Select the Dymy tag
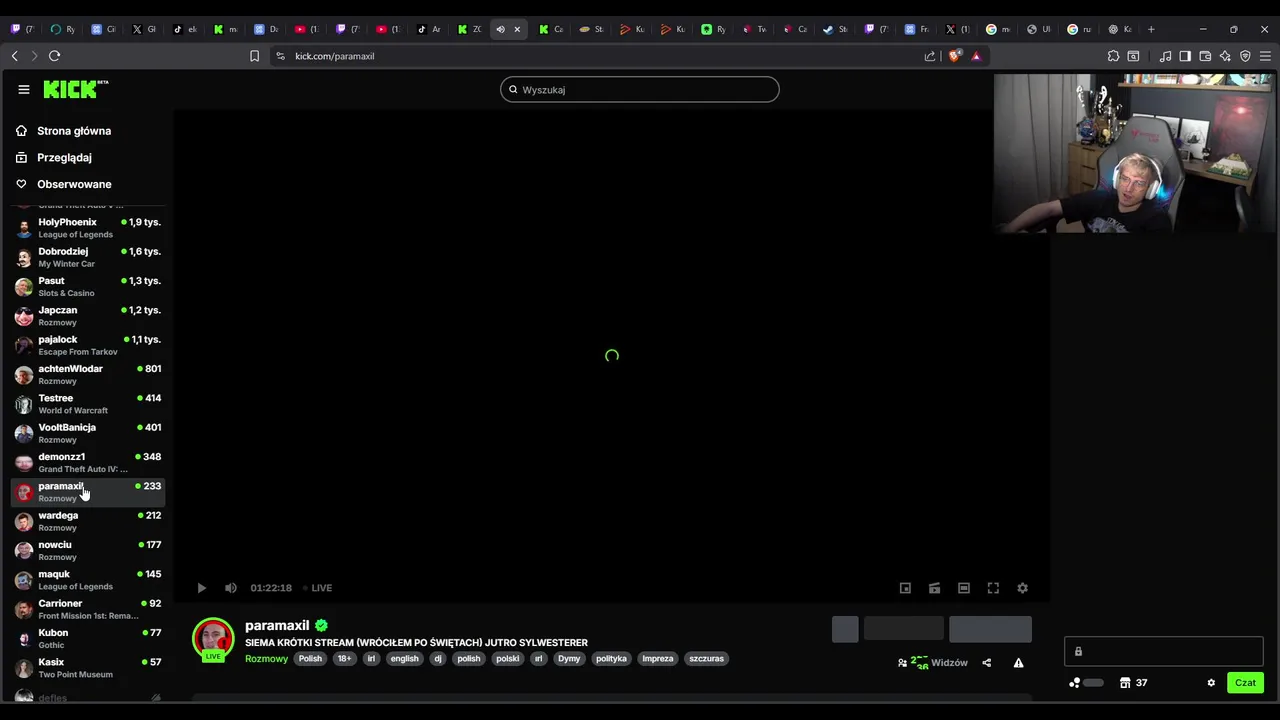 569,659
